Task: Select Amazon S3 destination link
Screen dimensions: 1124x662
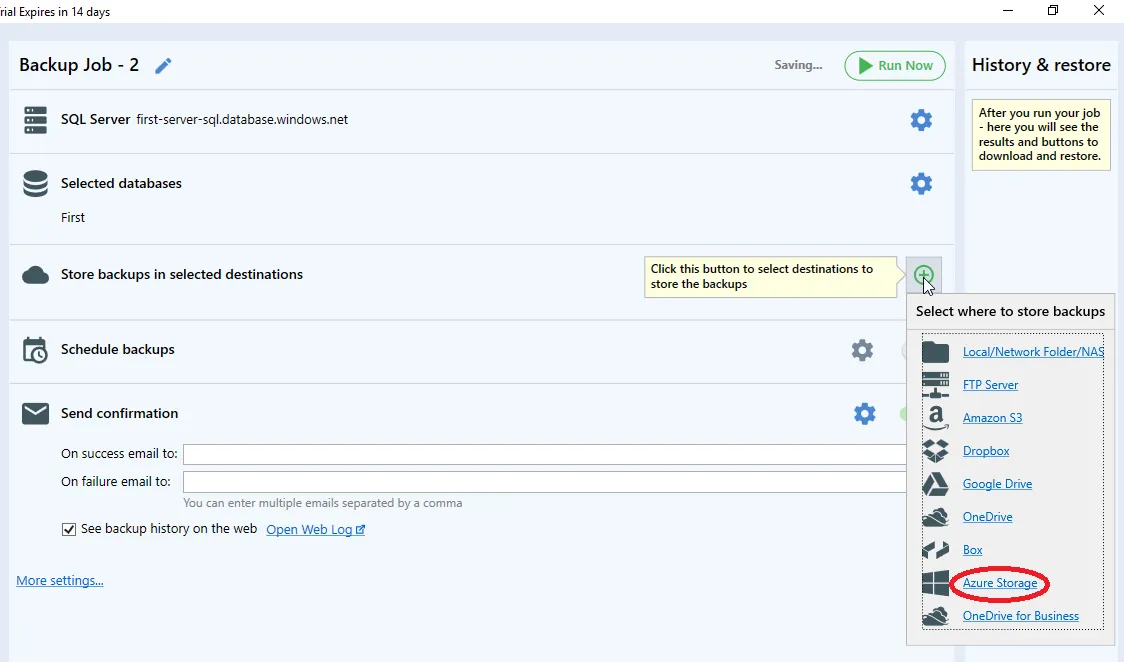Action: pyautogui.click(x=992, y=418)
